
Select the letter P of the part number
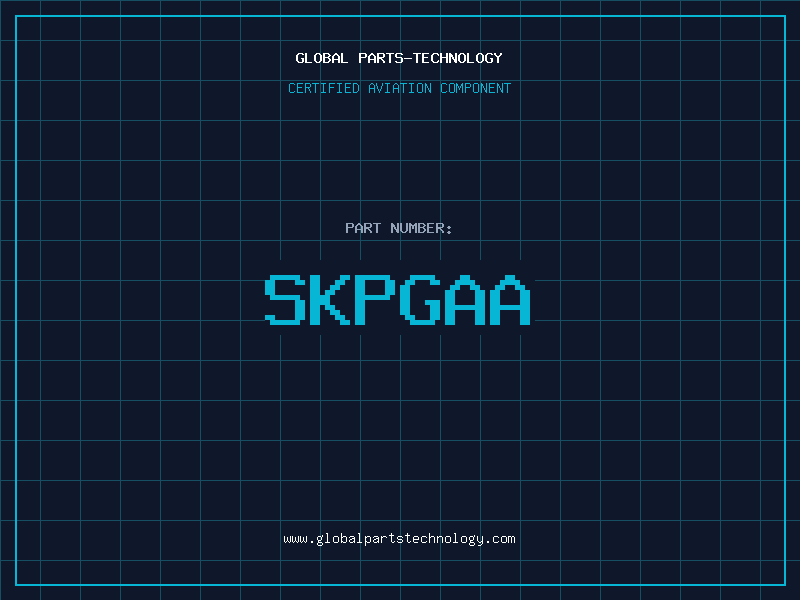point(374,300)
